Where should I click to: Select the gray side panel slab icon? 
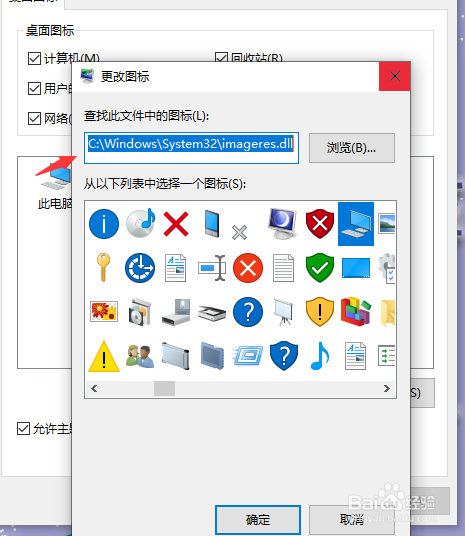point(175,356)
